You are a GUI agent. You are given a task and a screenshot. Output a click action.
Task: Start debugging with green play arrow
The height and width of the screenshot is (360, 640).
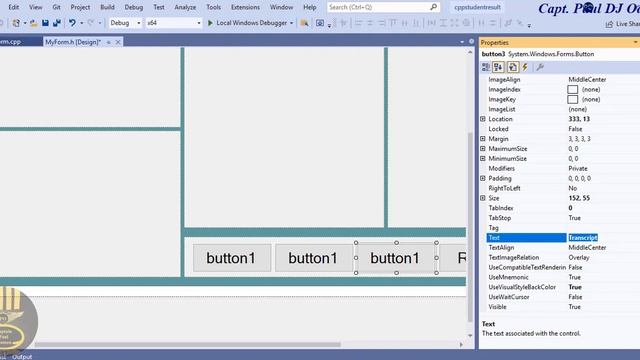click(210, 23)
